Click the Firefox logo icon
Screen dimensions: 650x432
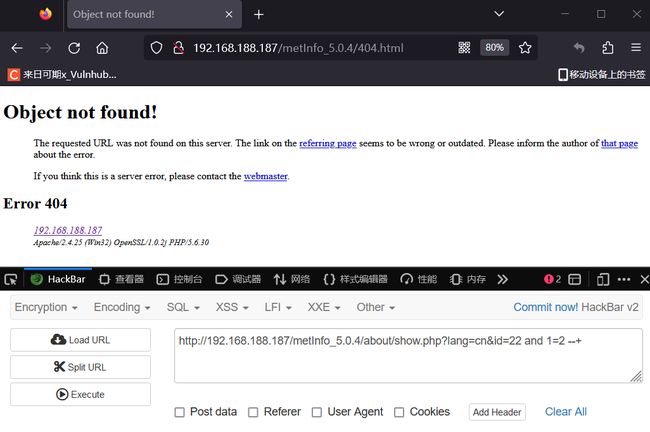(46, 14)
